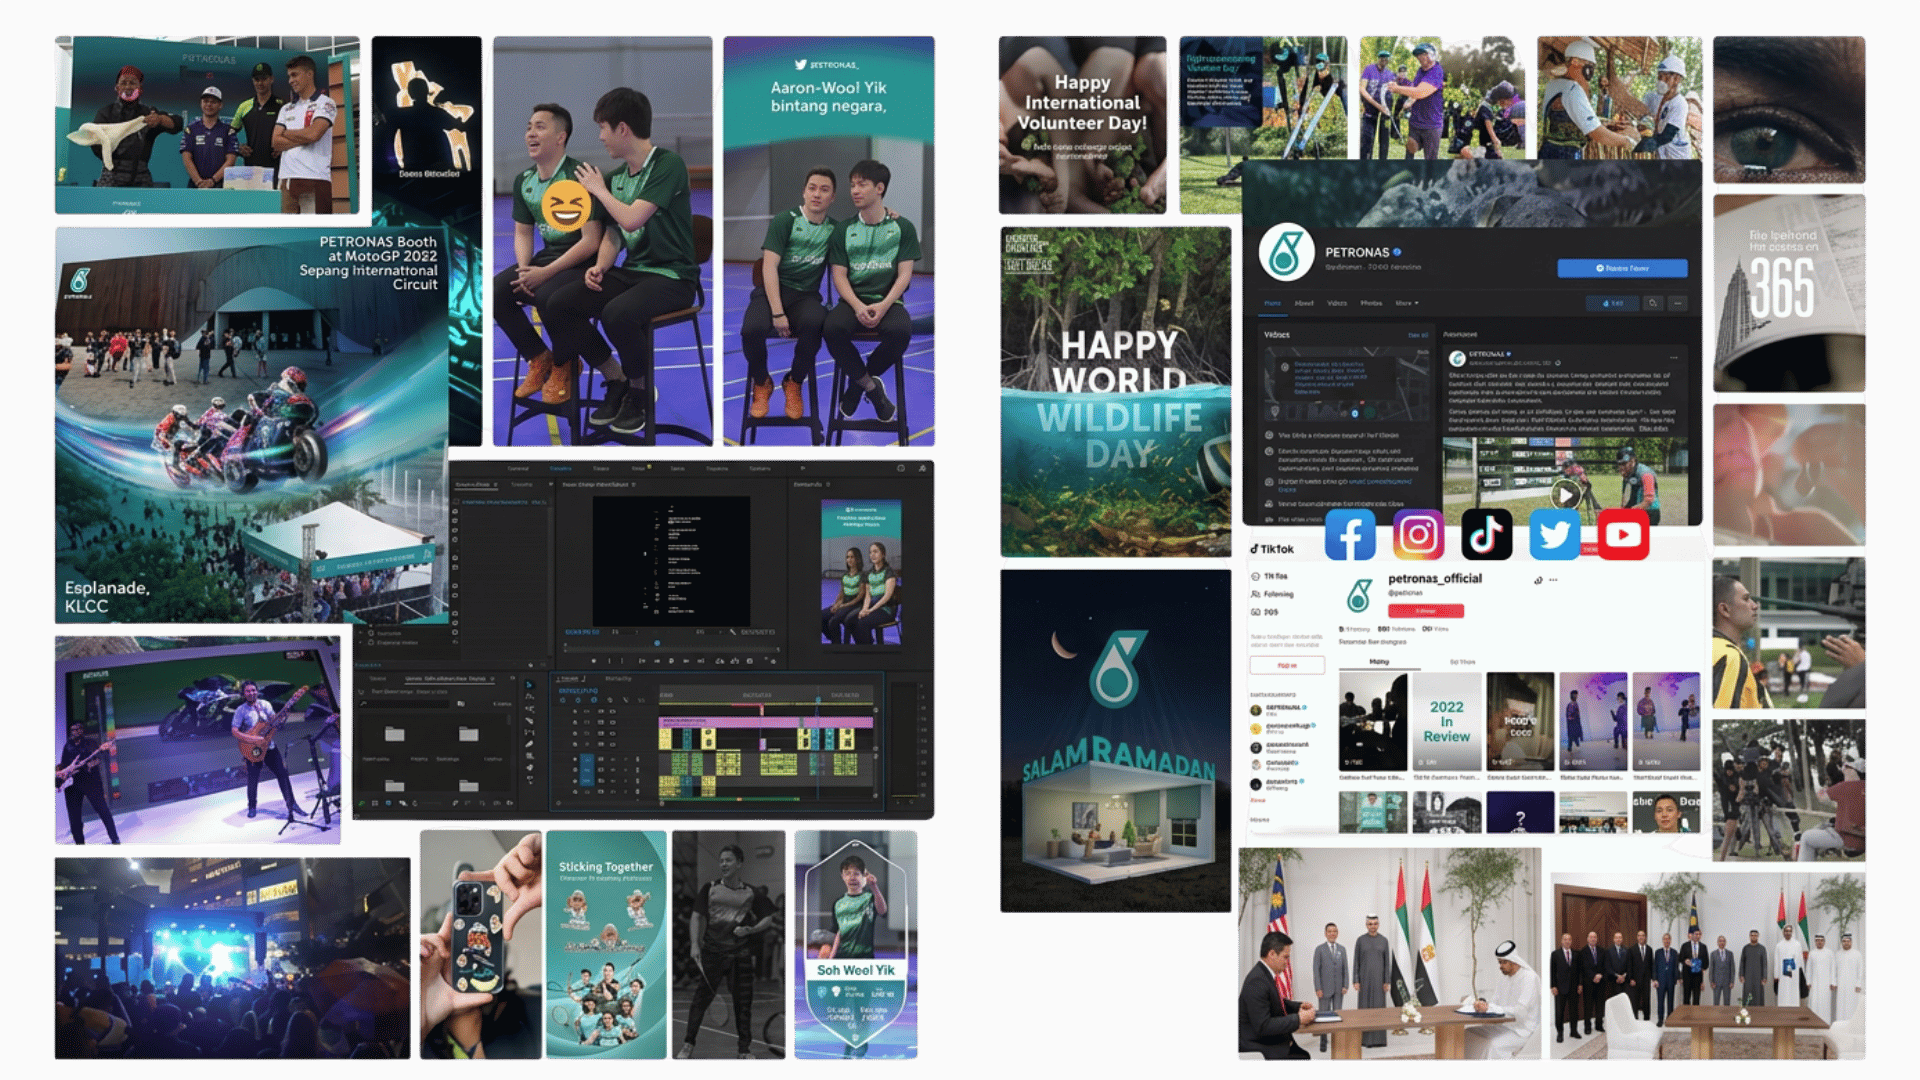Open the PETRONAS Facebook profile picture
Viewport: 1920px width, 1080px height.
[1286, 252]
